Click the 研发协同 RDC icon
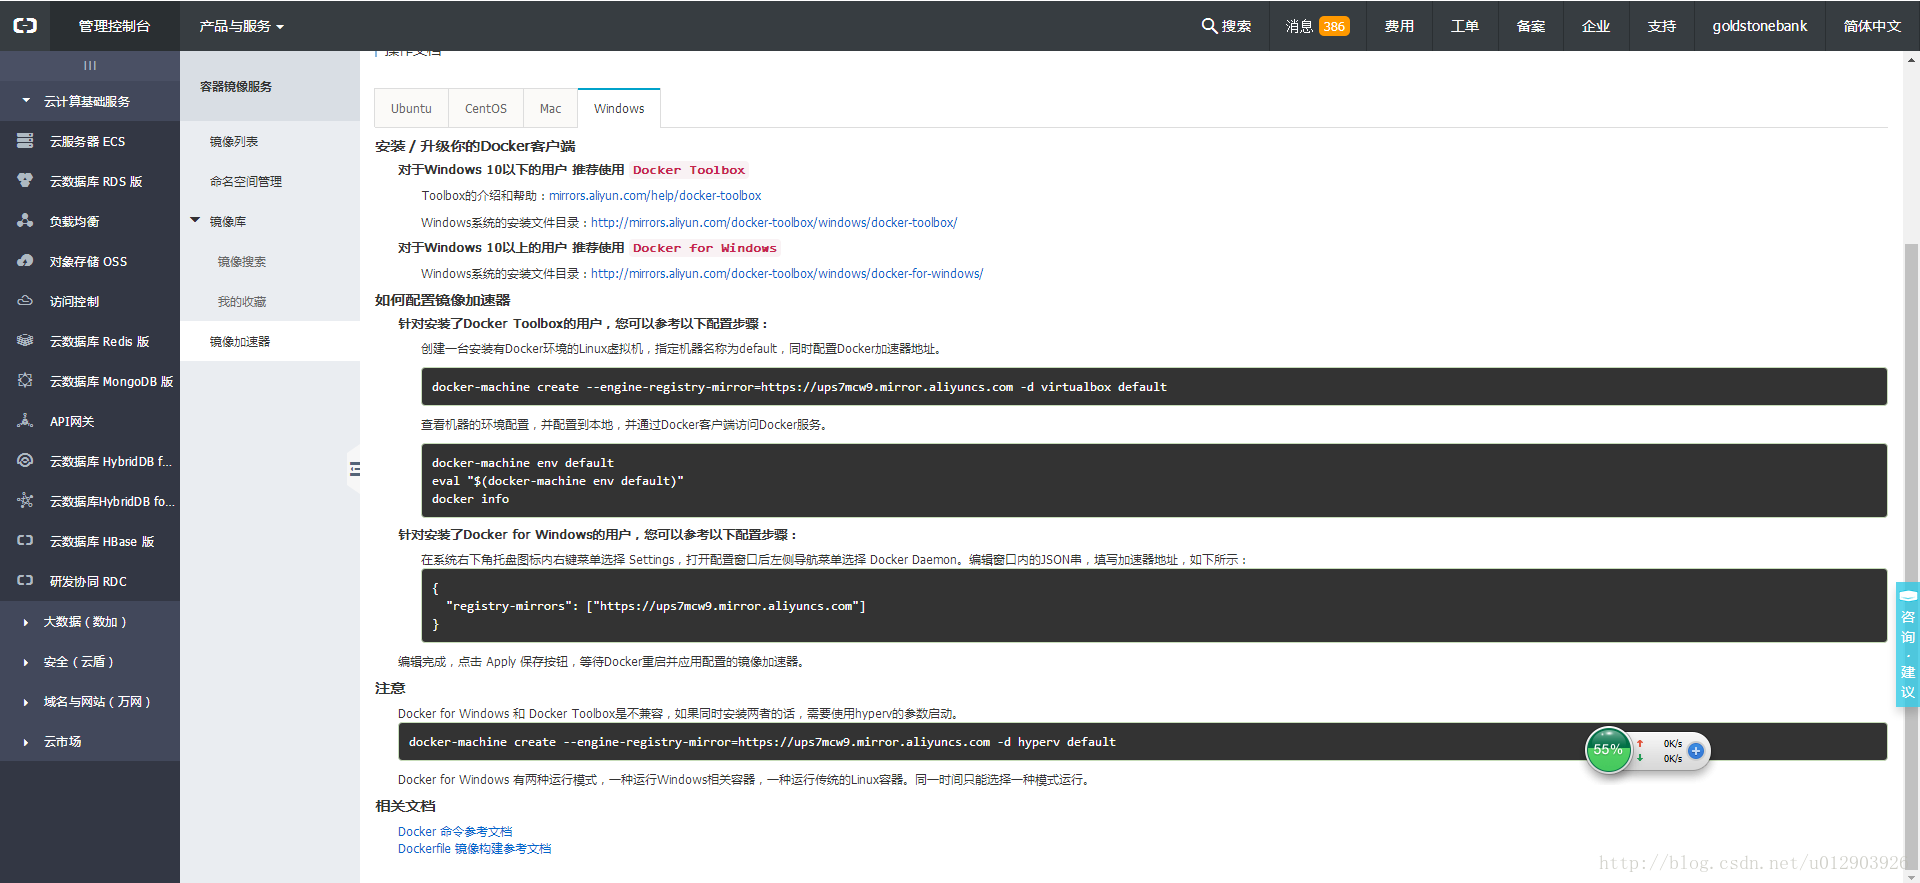1920x883 pixels. [x=25, y=581]
